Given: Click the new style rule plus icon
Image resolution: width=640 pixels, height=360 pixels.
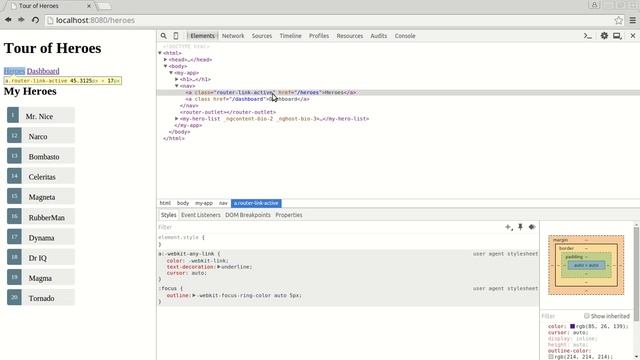Looking at the screenshot, I should click(509, 227).
